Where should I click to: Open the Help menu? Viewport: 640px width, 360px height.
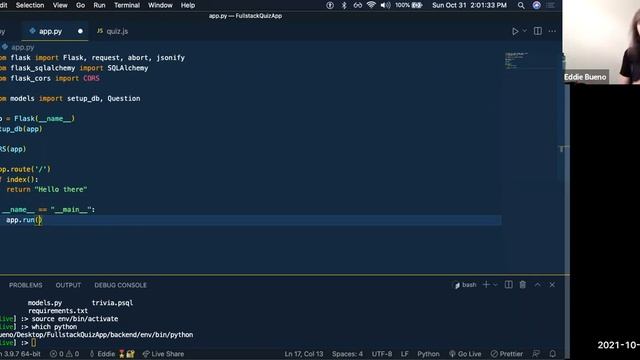(x=188, y=5)
